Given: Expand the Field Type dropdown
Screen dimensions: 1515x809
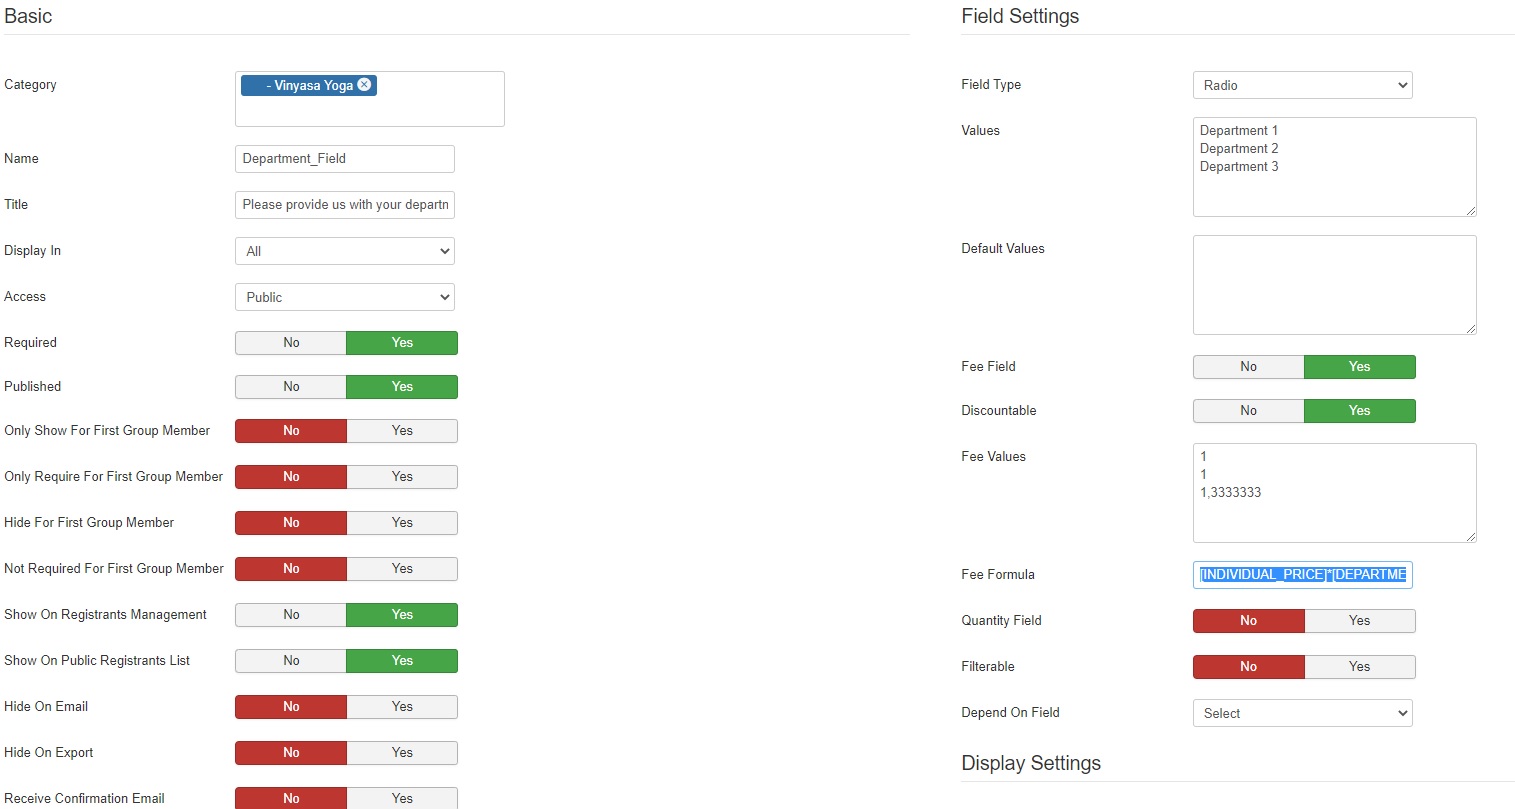Looking at the screenshot, I should click(x=1302, y=85).
